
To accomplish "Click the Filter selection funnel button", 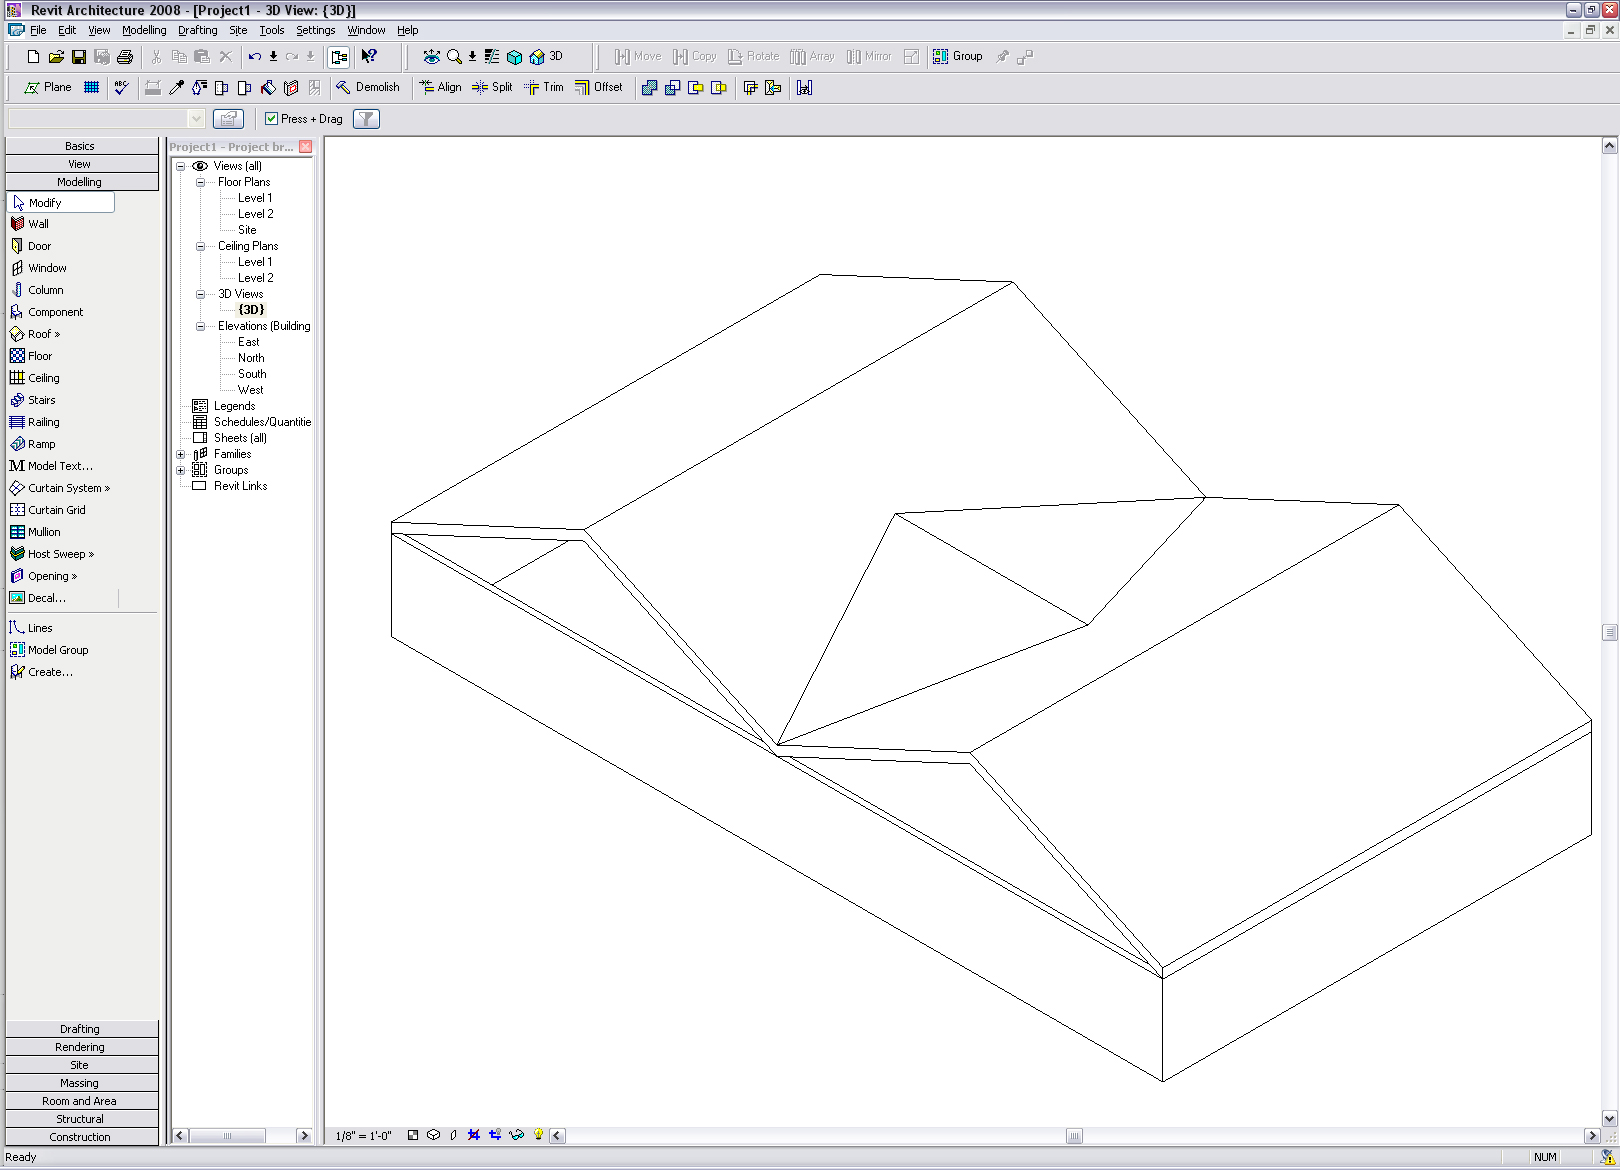I will [366, 119].
